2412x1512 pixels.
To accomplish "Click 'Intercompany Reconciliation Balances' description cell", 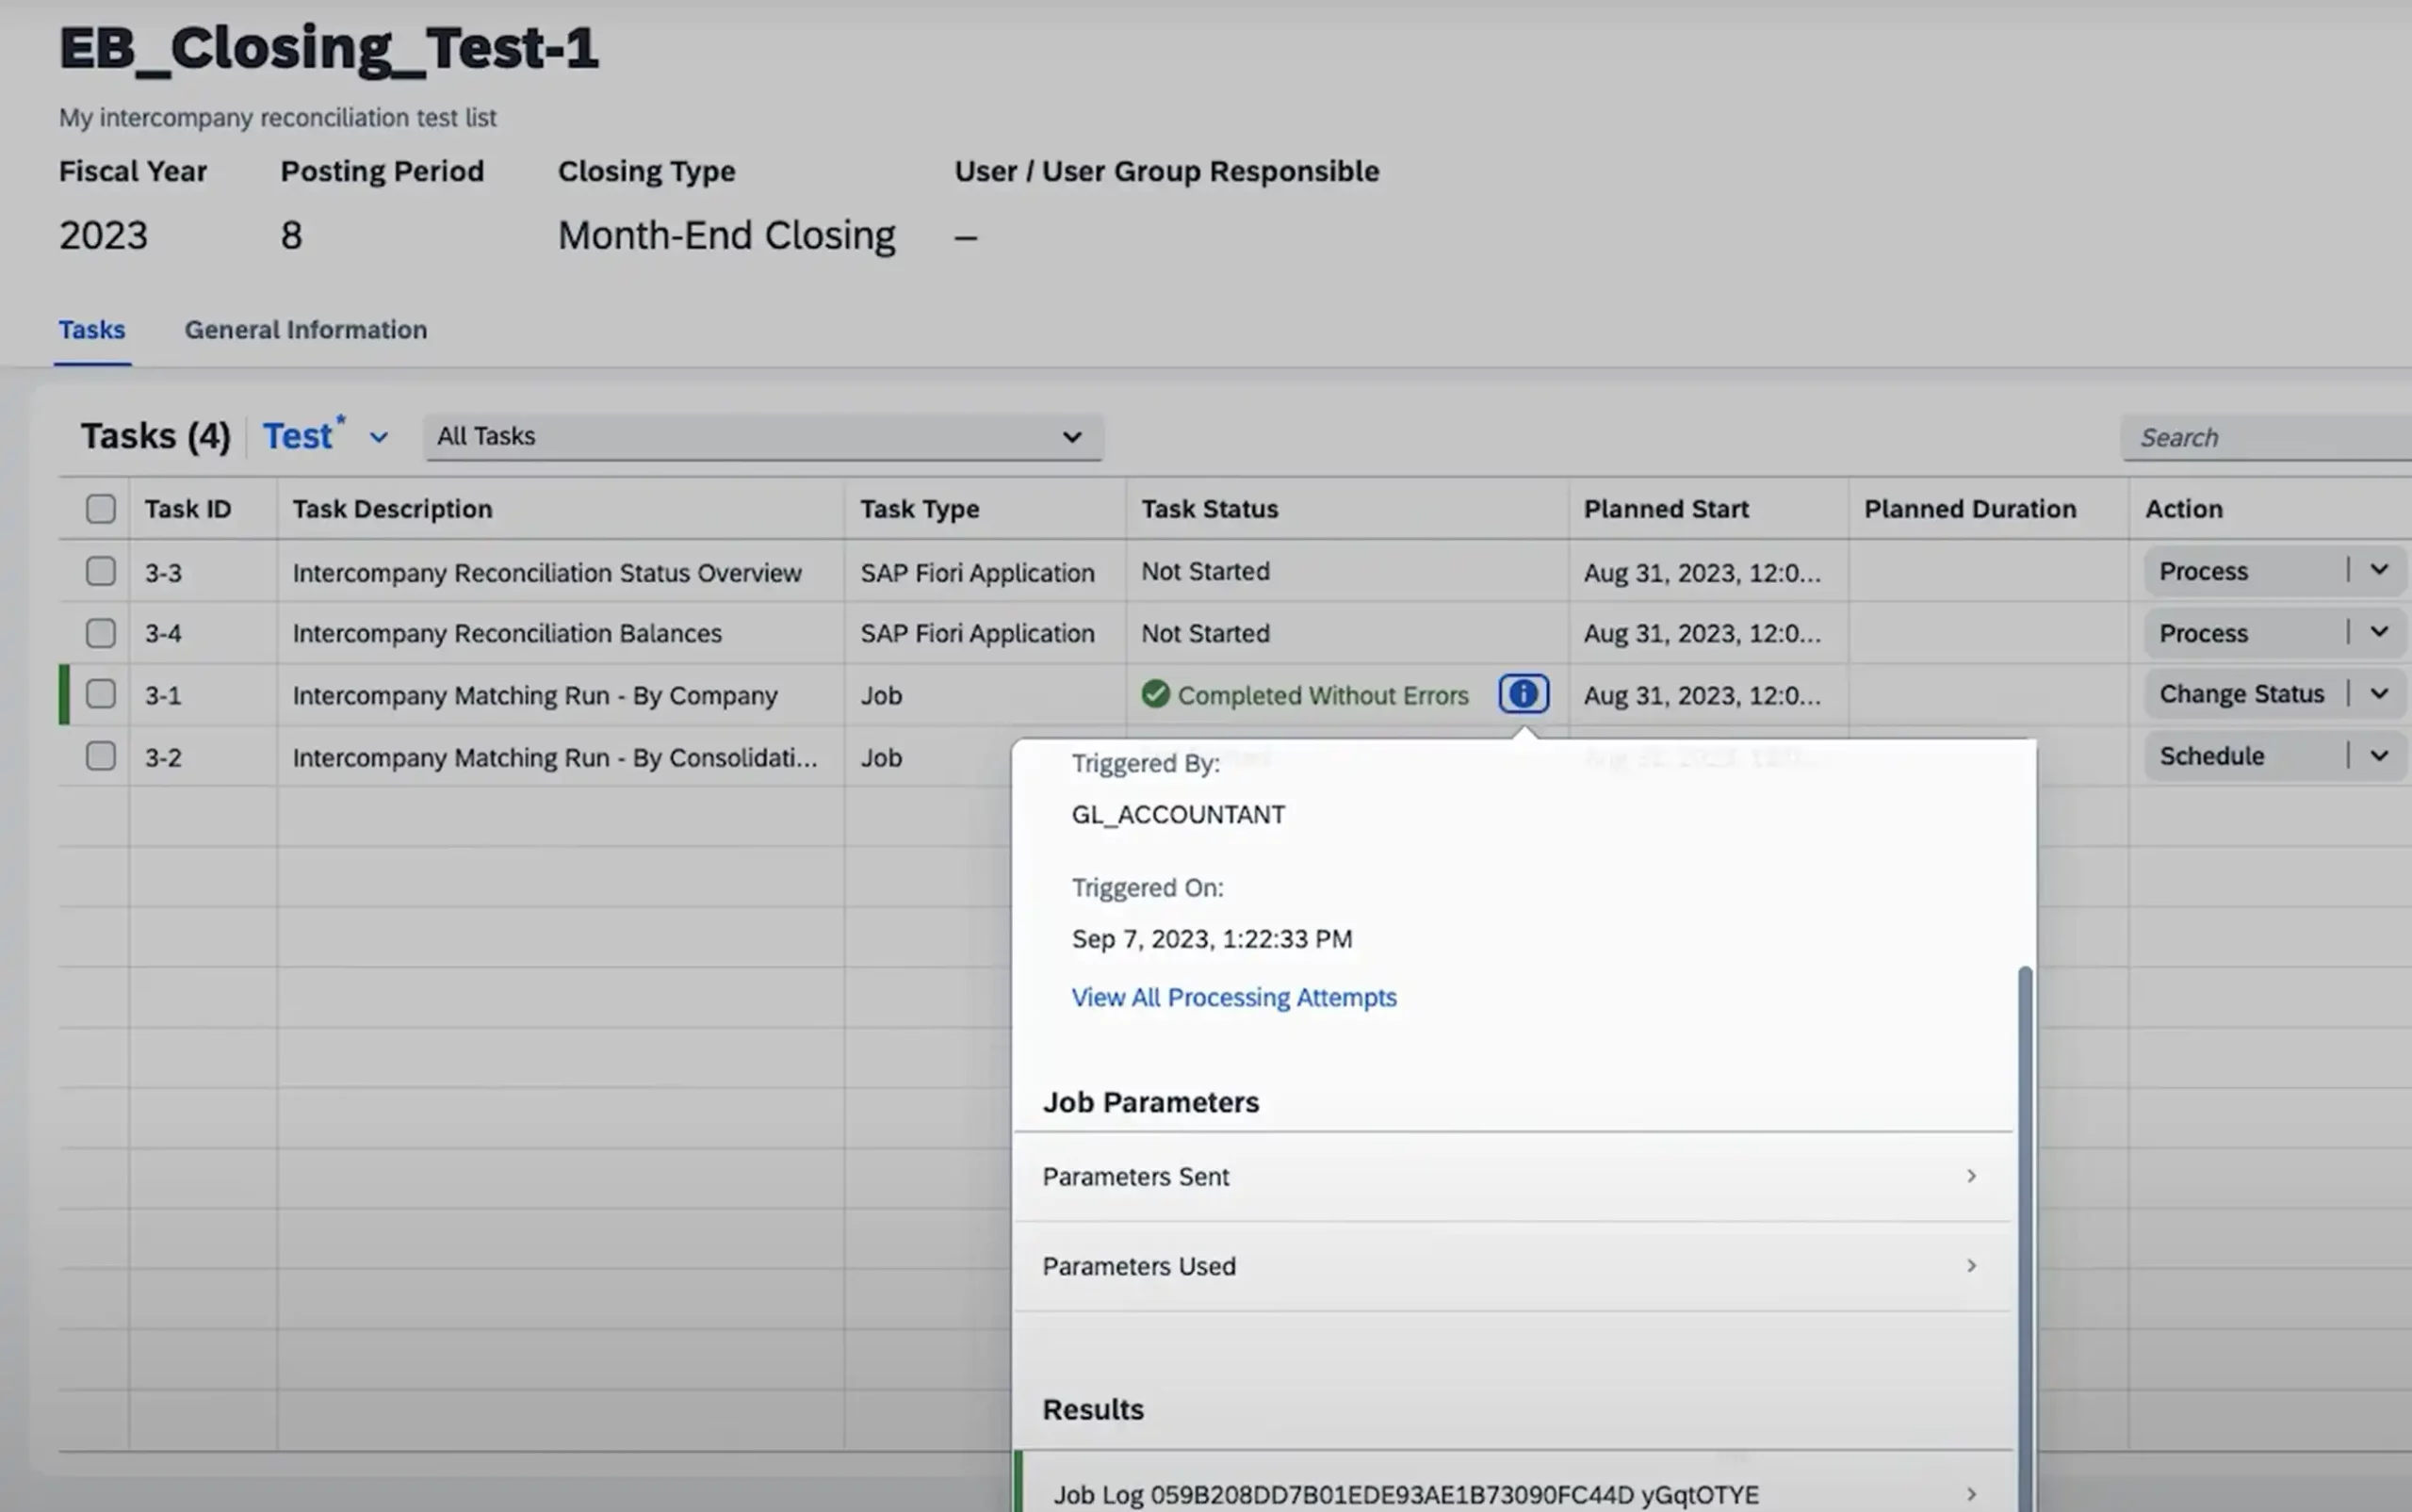I will (x=507, y=634).
